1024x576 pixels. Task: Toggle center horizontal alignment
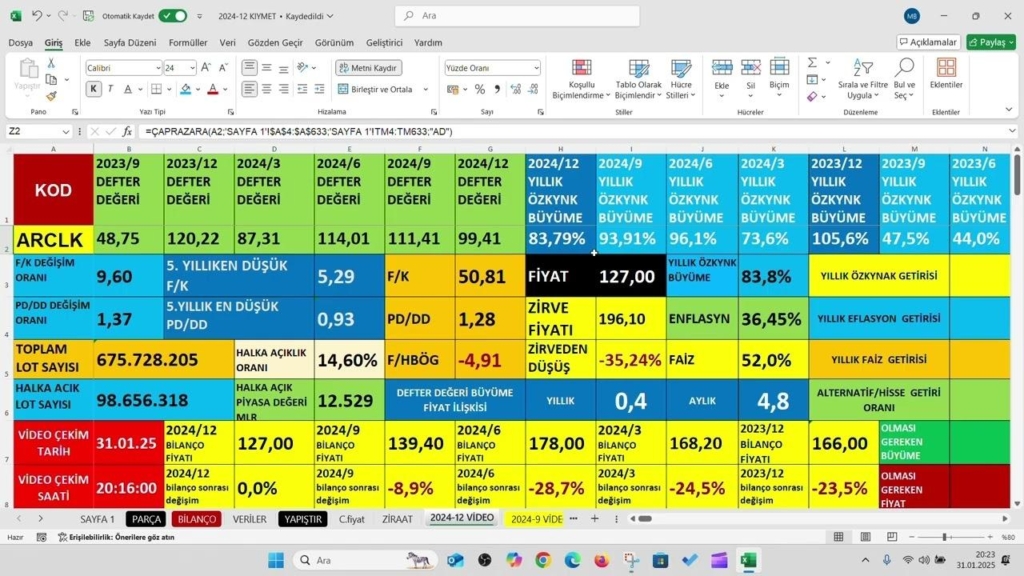pyautogui.click(x=266, y=89)
